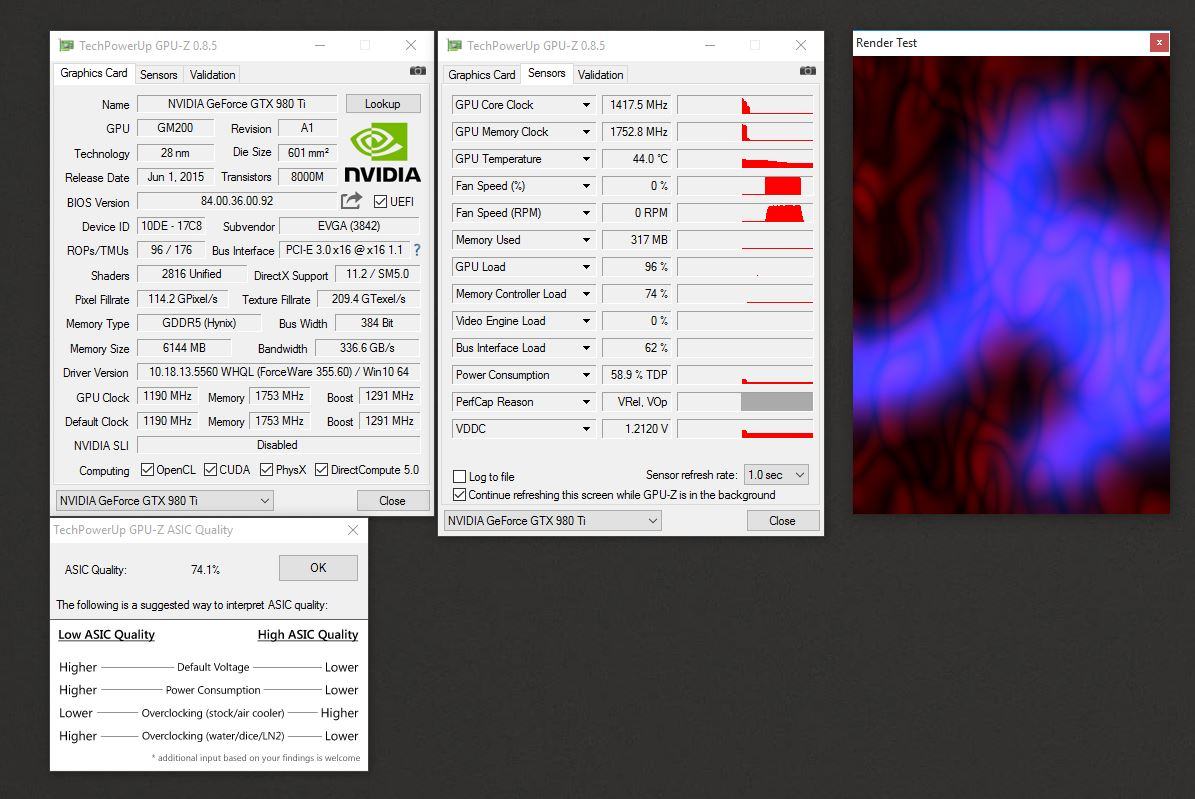Click the NVIDIA SLI Disabled field
The width and height of the screenshot is (1195, 799).
[x=279, y=445]
